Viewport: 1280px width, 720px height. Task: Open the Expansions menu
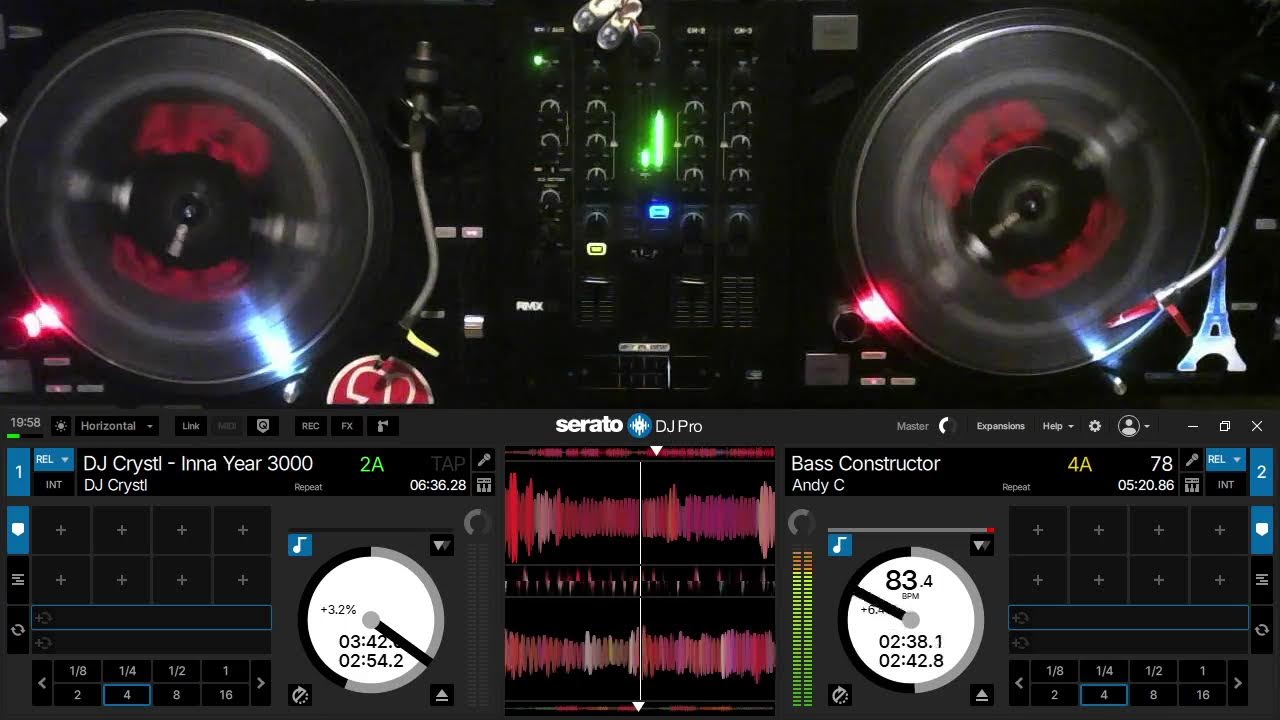(1001, 426)
